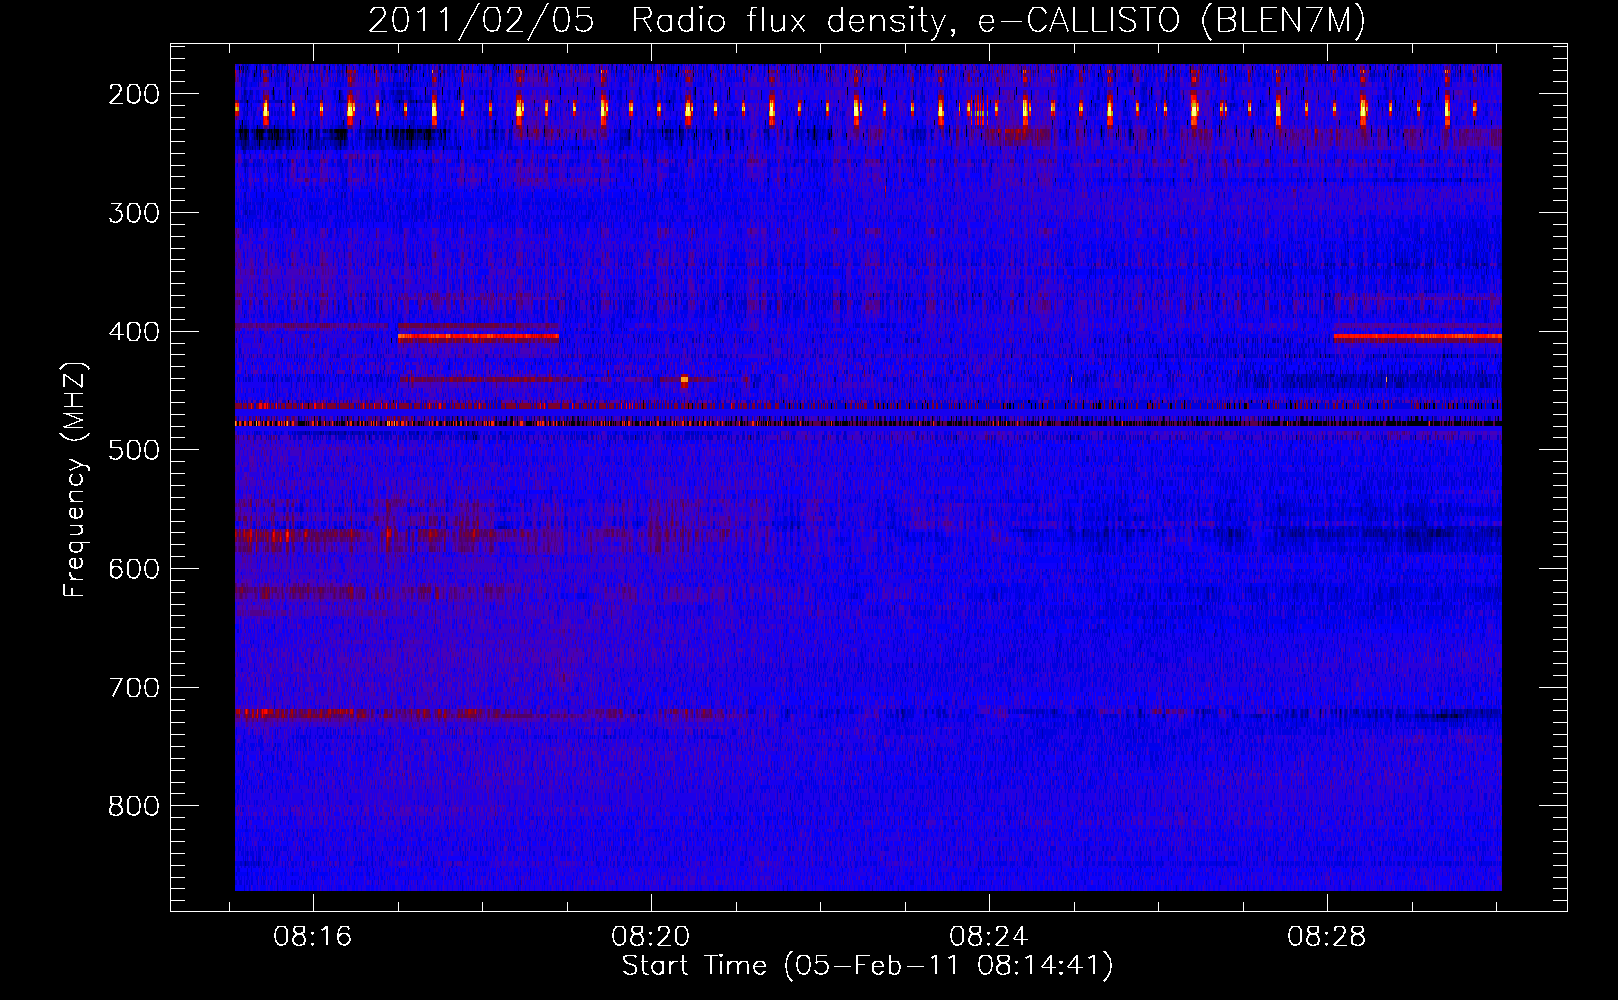Viewport: 1618px width, 1000px height.
Task: Click the red 400 MHz band after 08:28
Action: point(1417,337)
